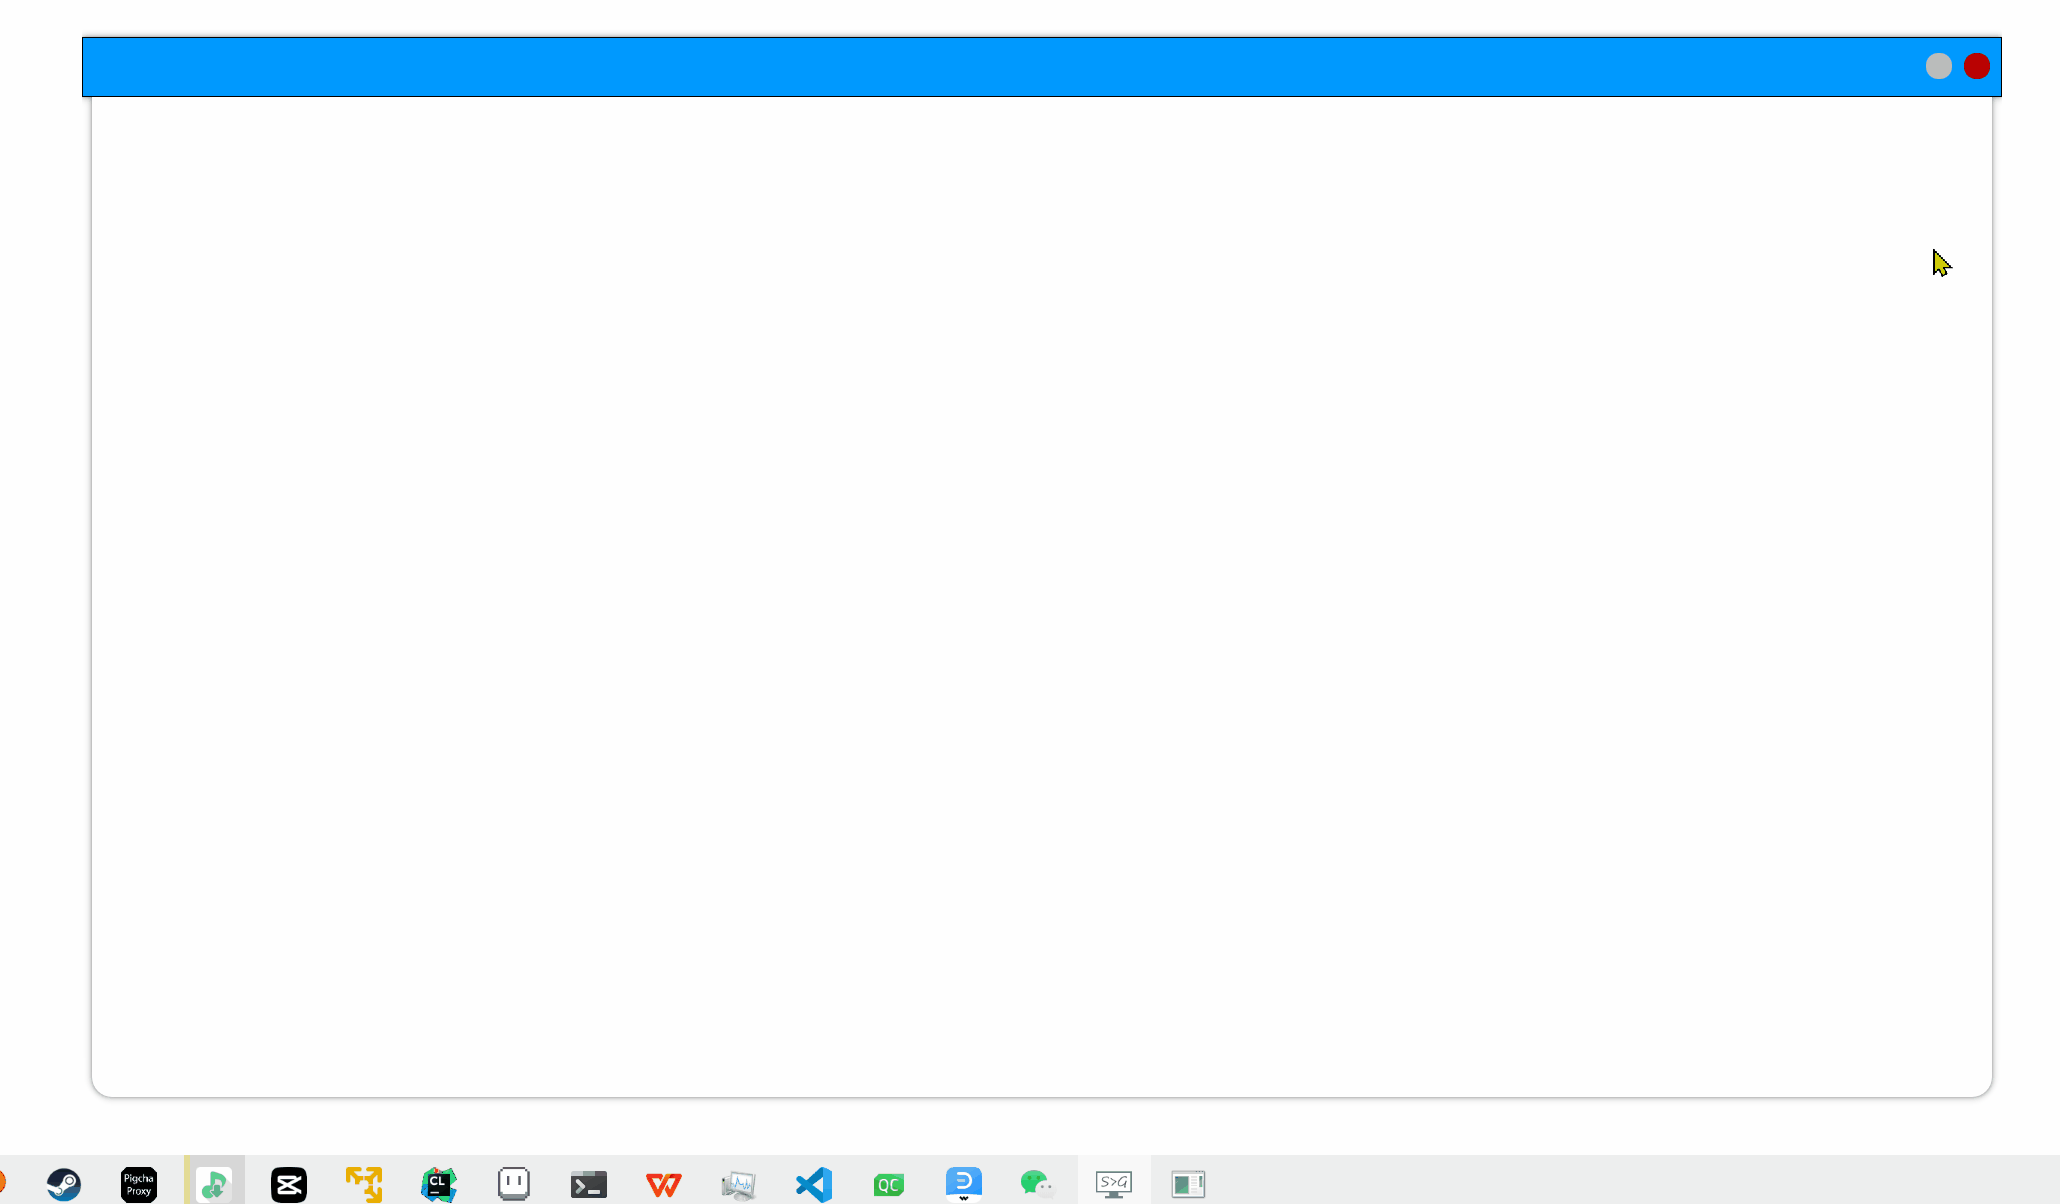Launch CLion IDE from the taskbar
This screenshot has height=1204, width=2060.
(439, 1184)
